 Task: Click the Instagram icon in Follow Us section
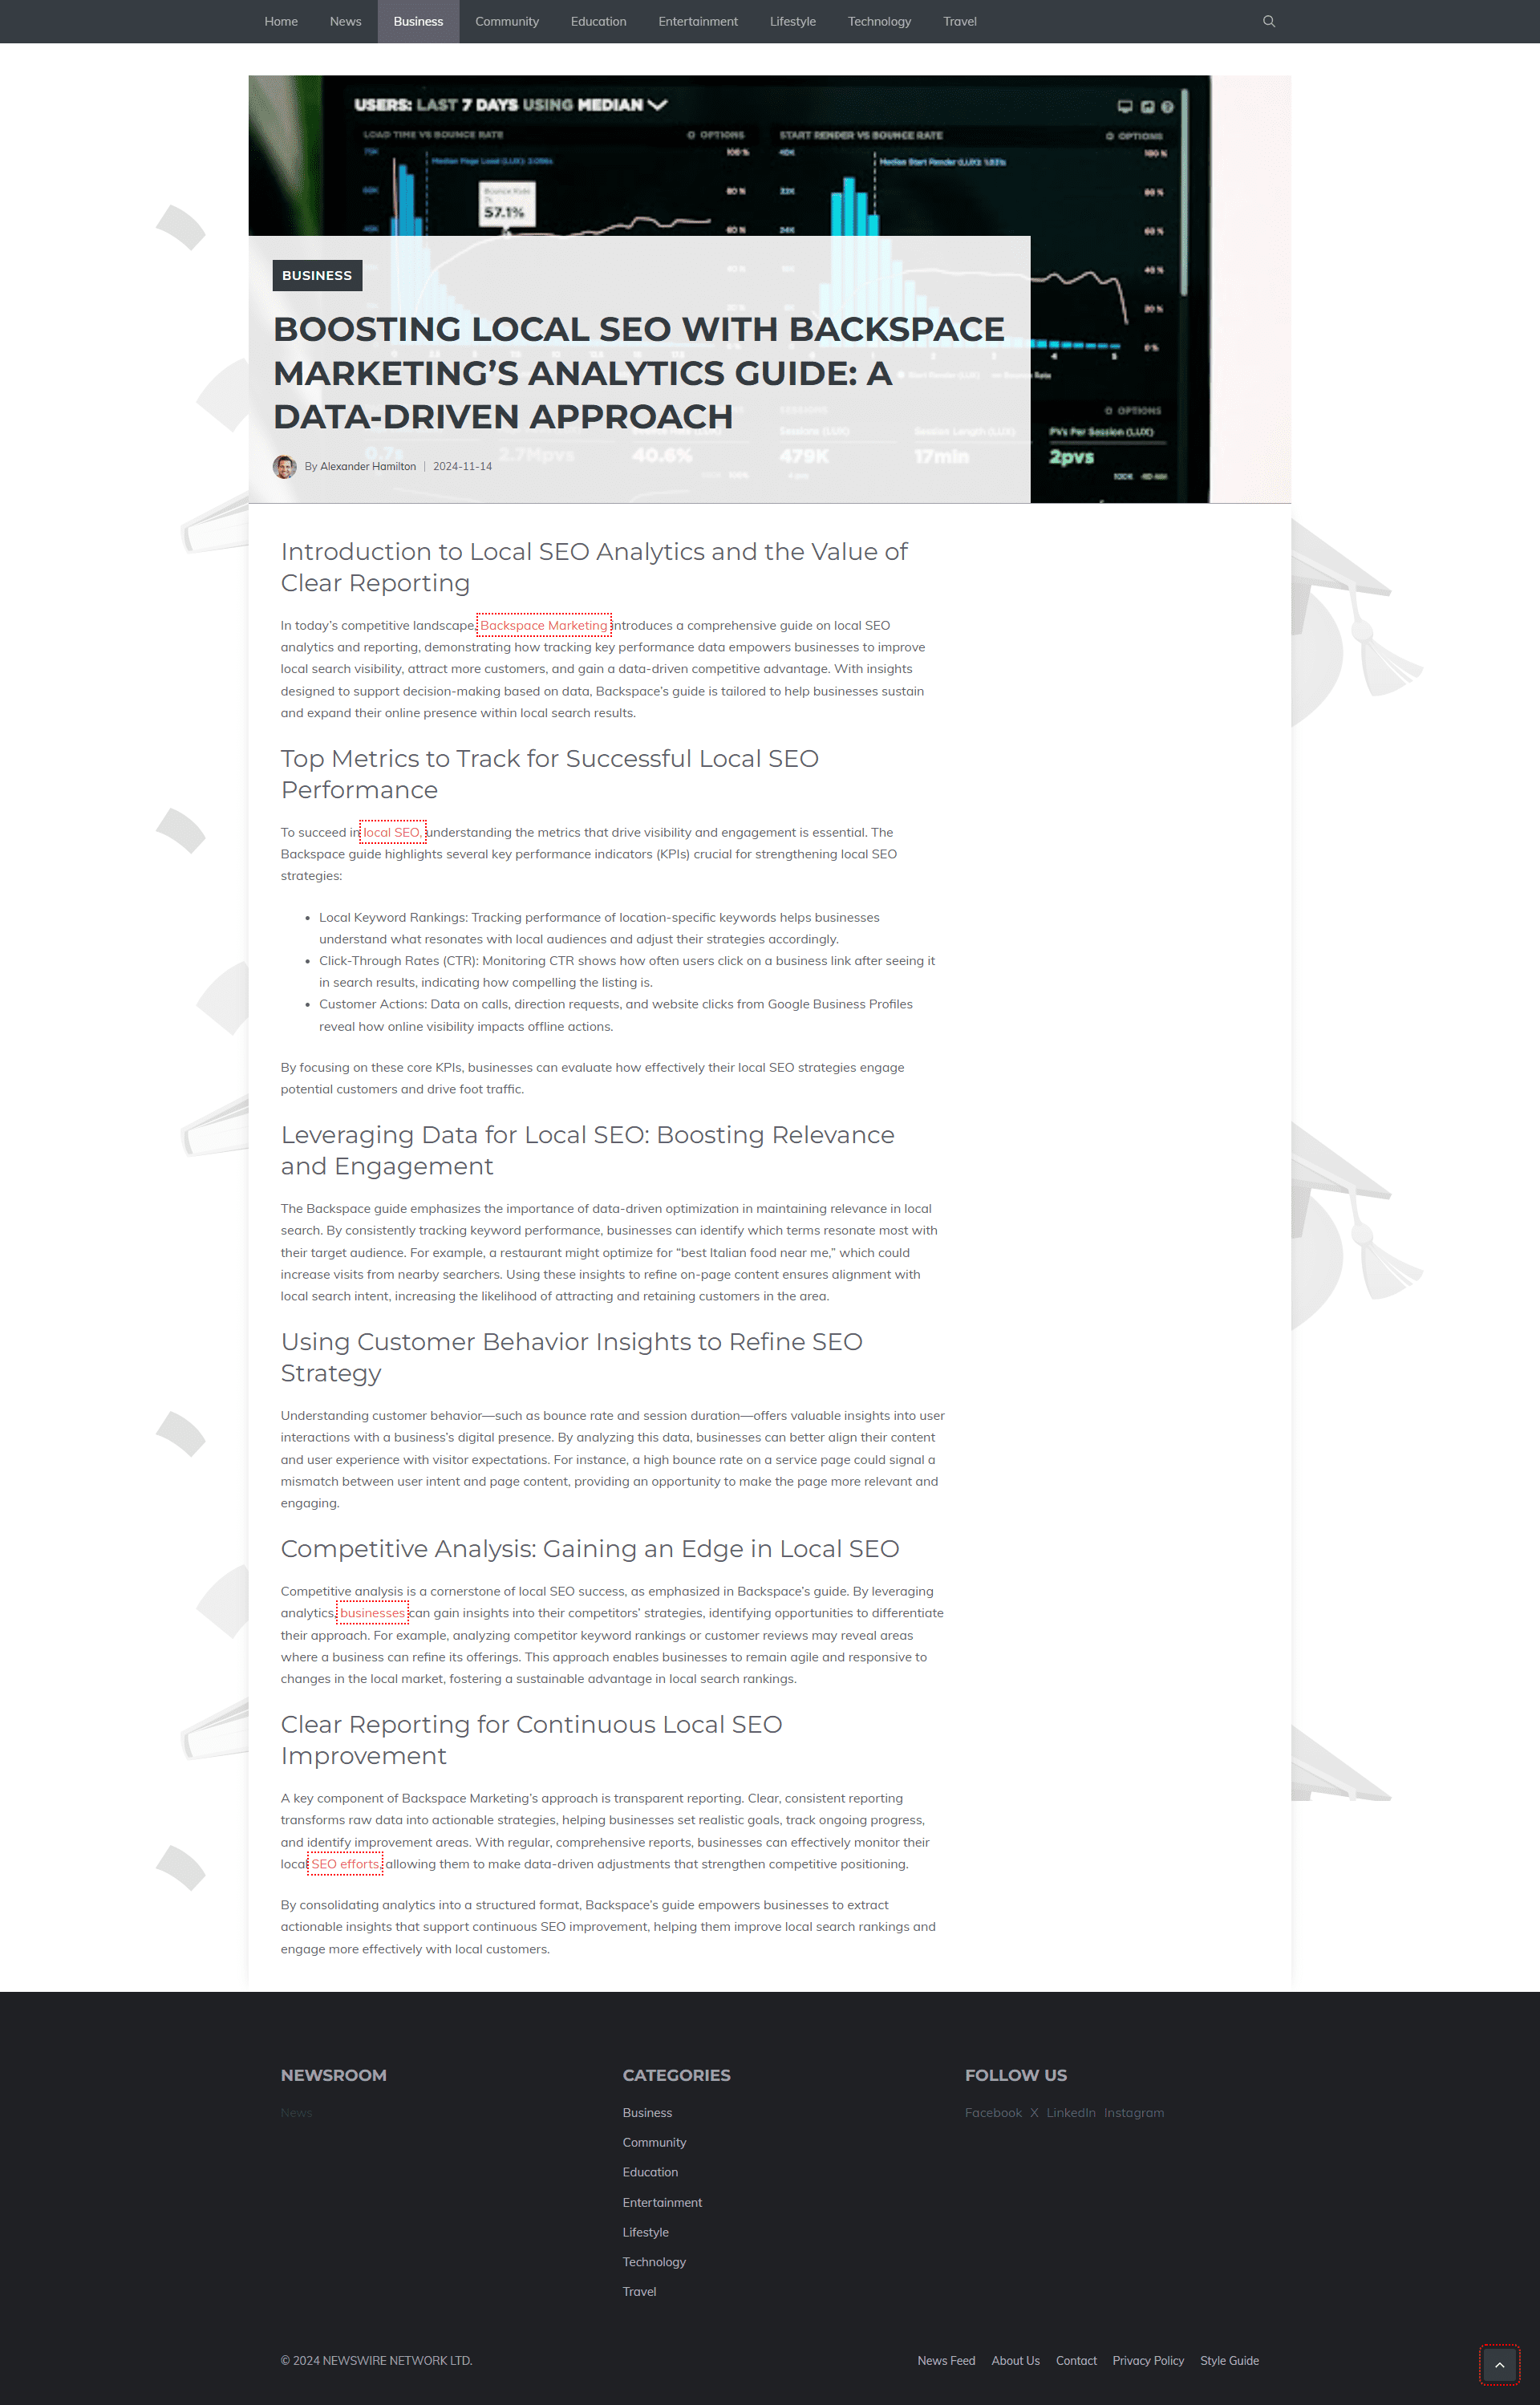pos(1133,2112)
